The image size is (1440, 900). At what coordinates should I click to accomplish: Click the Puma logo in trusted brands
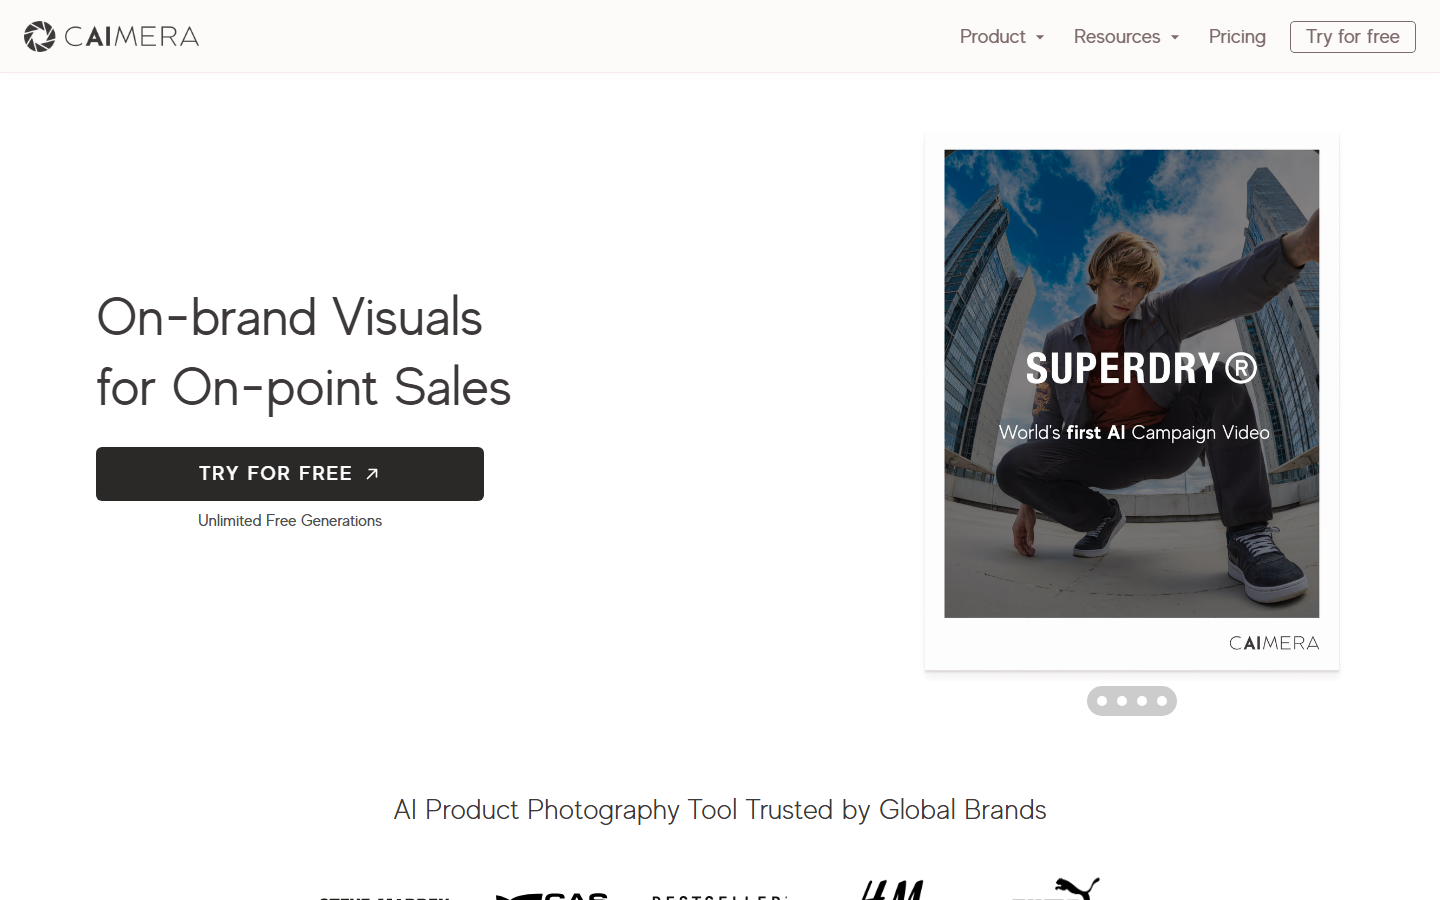(1057, 889)
